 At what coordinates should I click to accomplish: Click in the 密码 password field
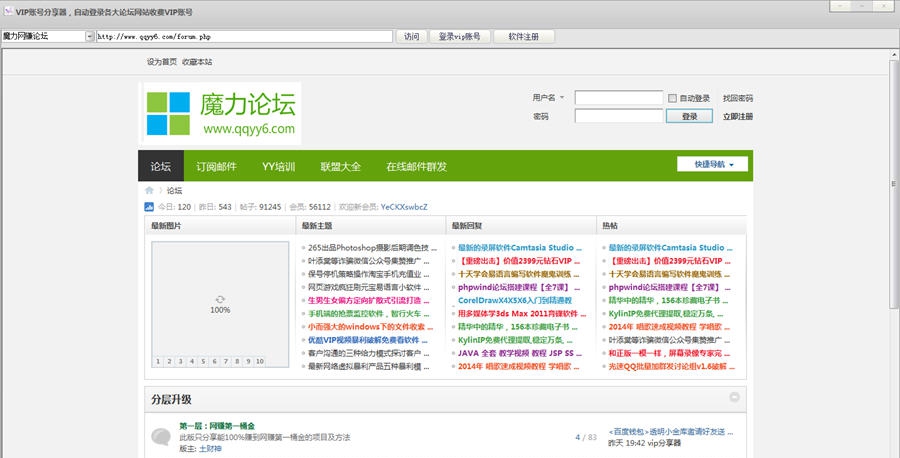coord(618,116)
